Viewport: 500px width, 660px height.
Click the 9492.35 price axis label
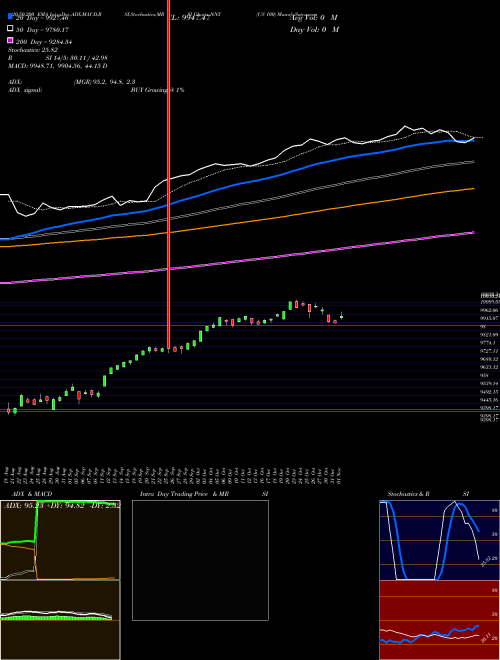(490, 392)
